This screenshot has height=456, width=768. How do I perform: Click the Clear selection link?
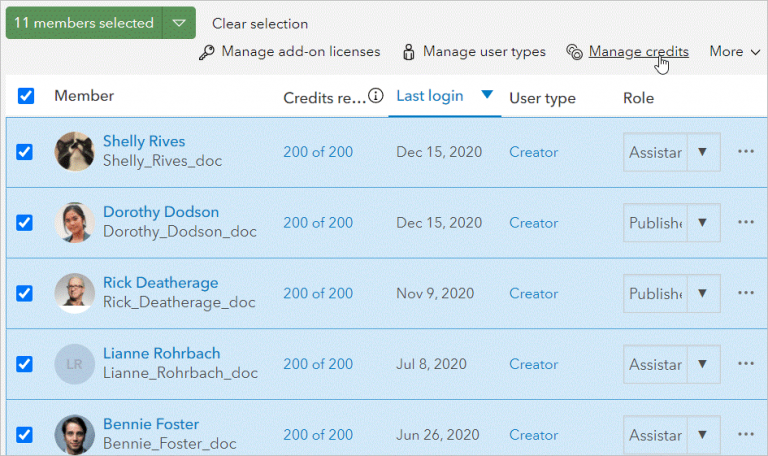click(260, 23)
